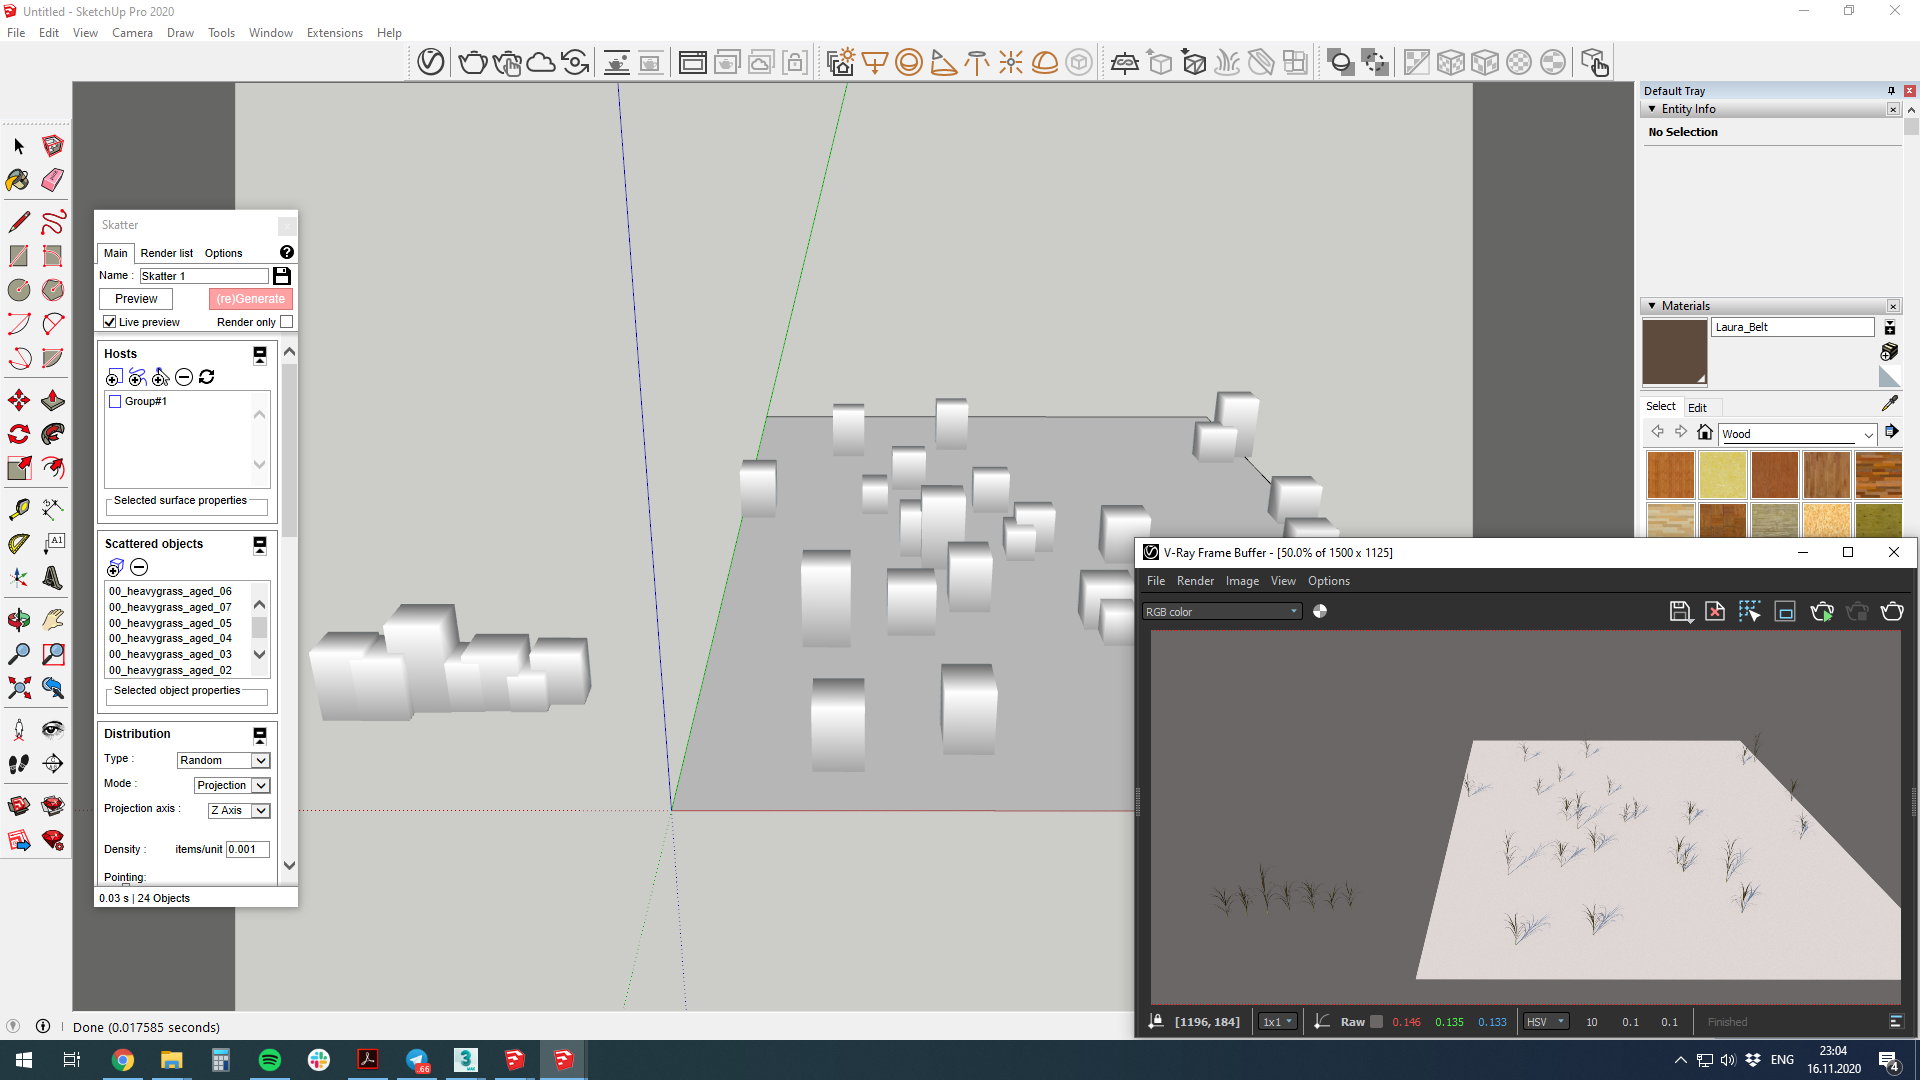Image resolution: width=1920 pixels, height=1080 pixels.
Task: Select the Line pencil tool
Action: coord(19,221)
